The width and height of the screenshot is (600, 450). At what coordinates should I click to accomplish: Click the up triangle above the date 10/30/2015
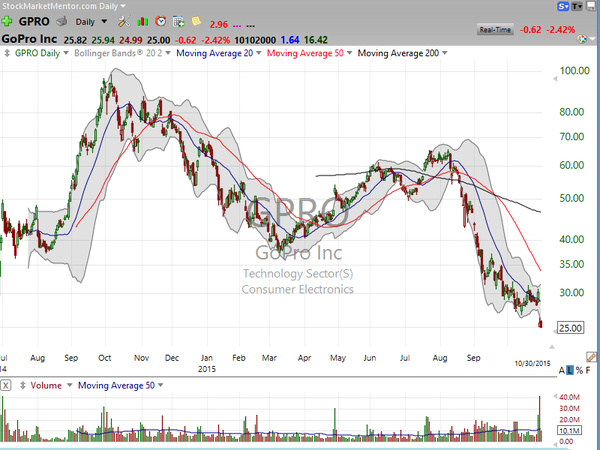point(552,347)
